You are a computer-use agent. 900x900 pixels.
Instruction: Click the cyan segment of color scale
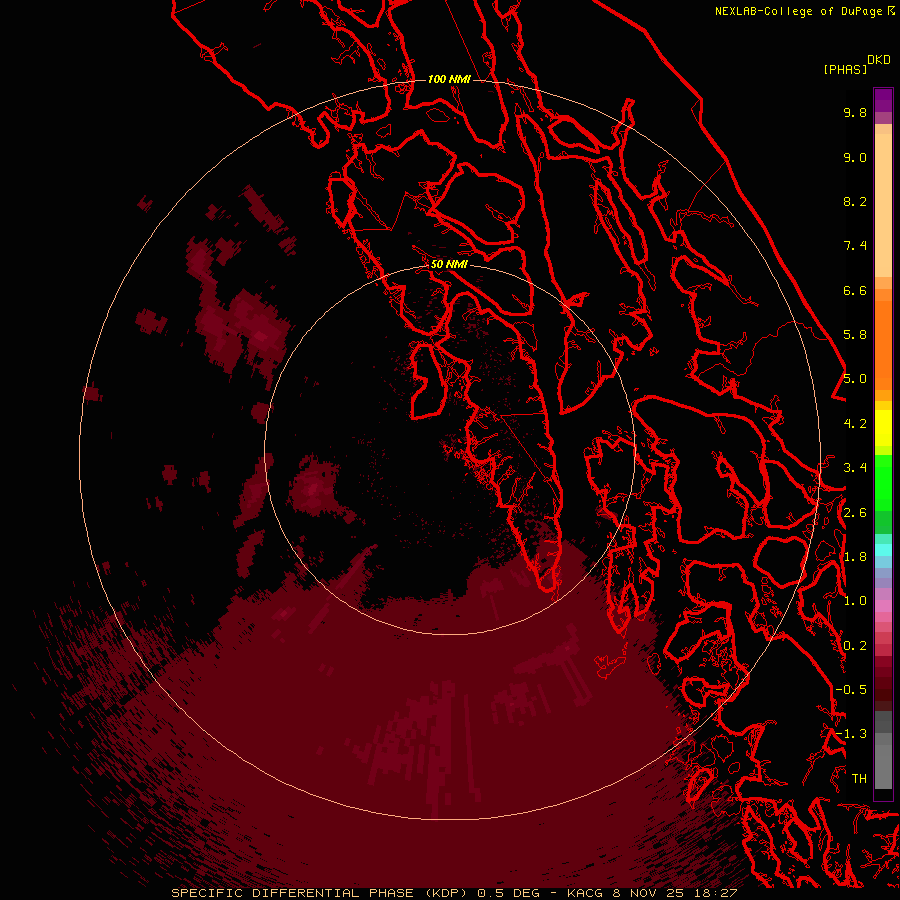click(883, 550)
